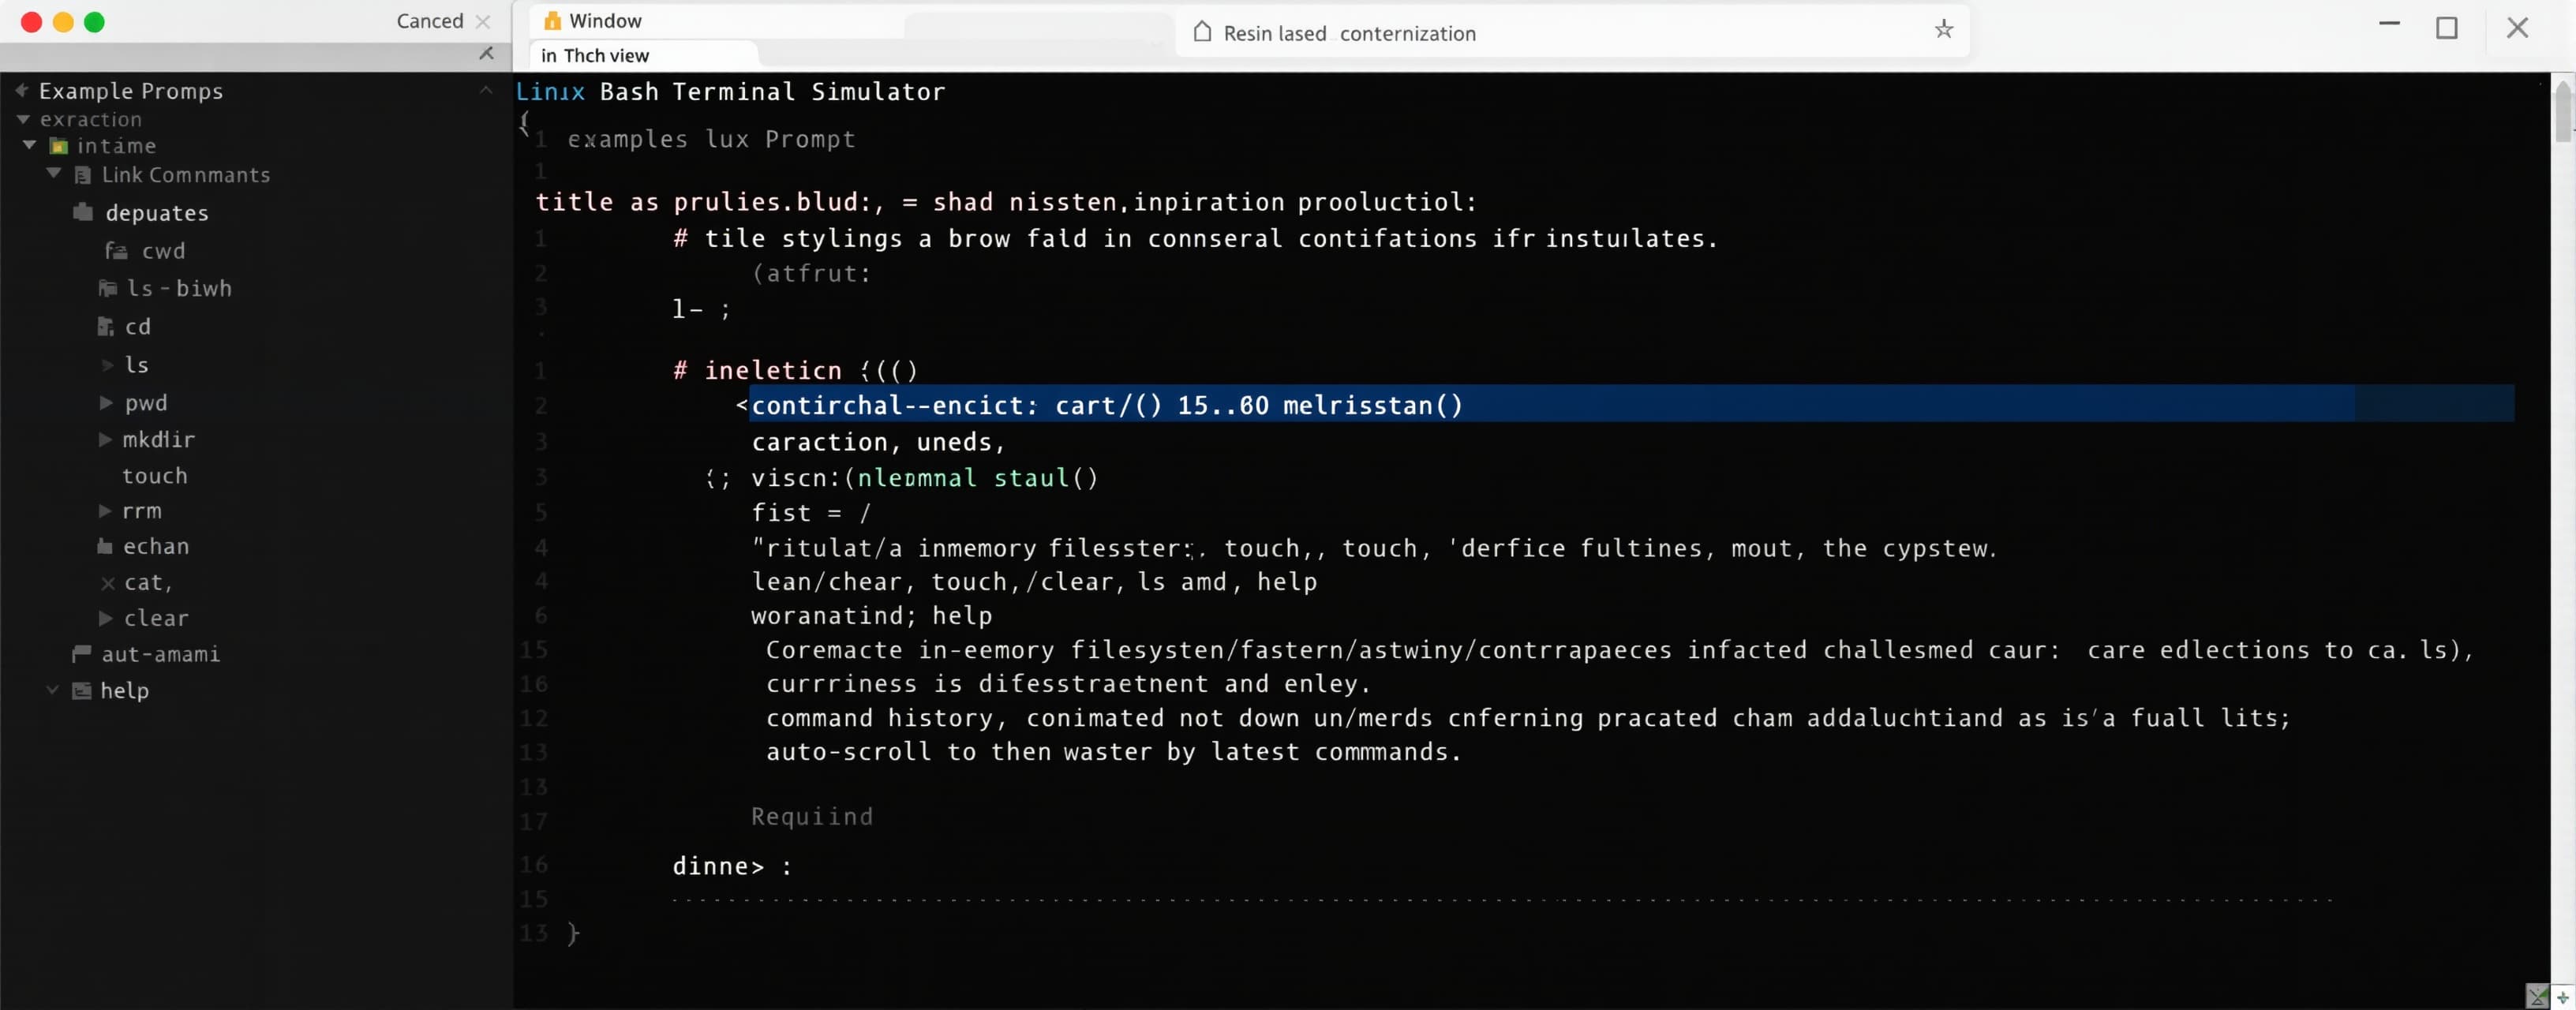Select the aut-amami entry
Image resolution: width=2576 pixels, height=1010 pixels.
[160, 654]
